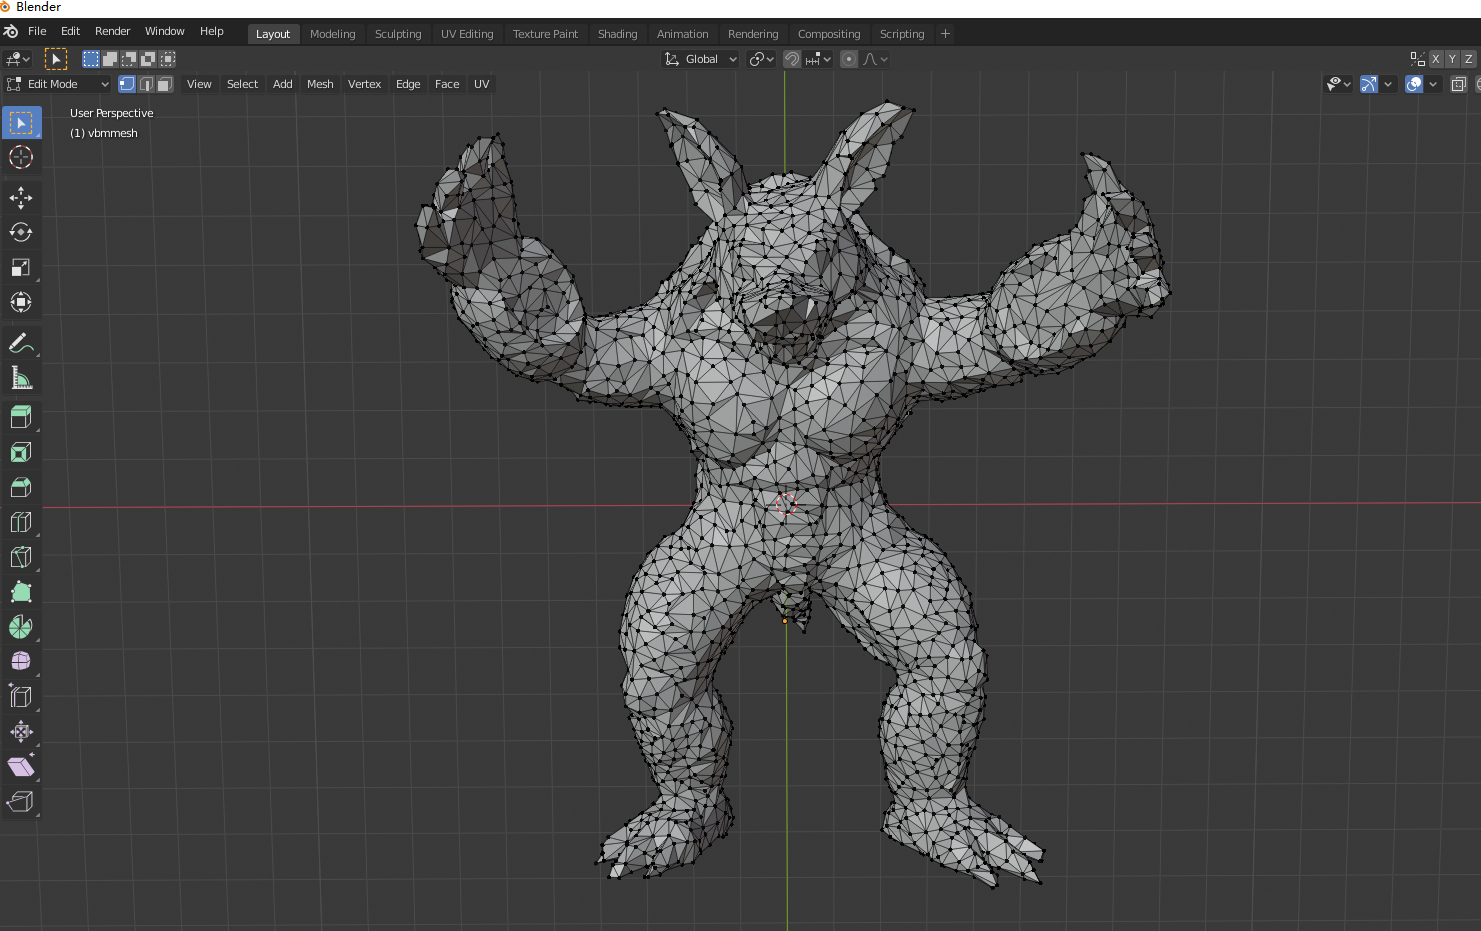Set selection mode to Intersect

[167, 59]
